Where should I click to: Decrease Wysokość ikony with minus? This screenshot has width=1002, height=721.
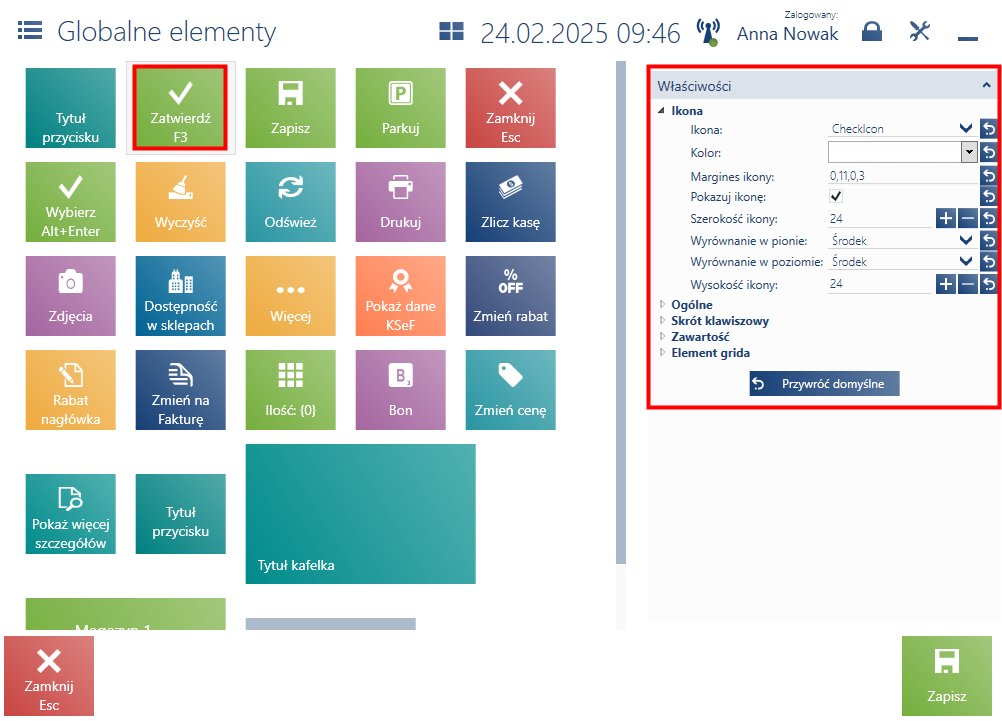click(968, 284)
